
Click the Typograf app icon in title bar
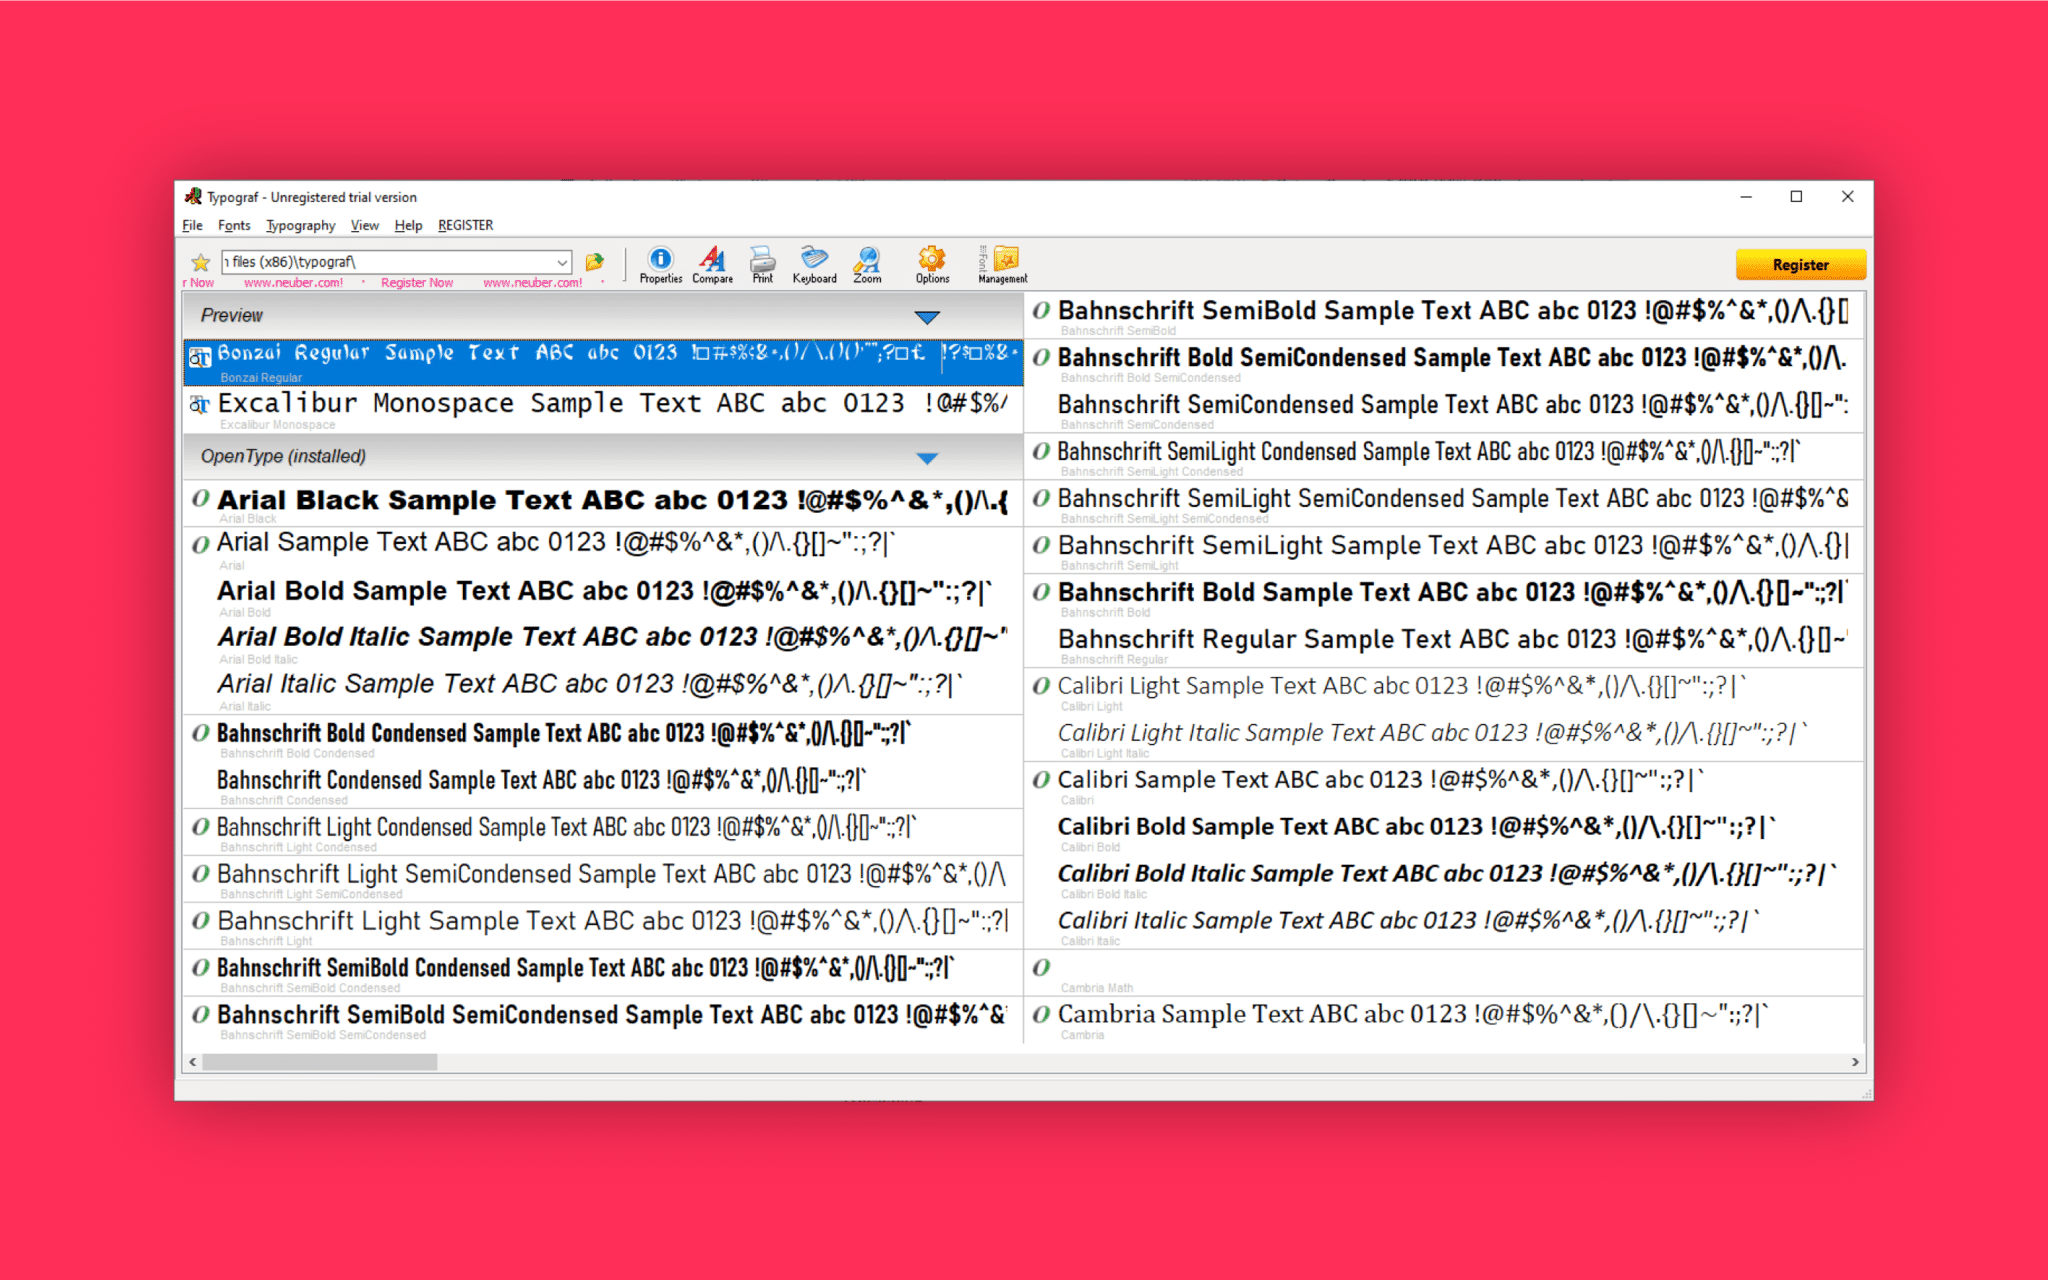point(193,197)
